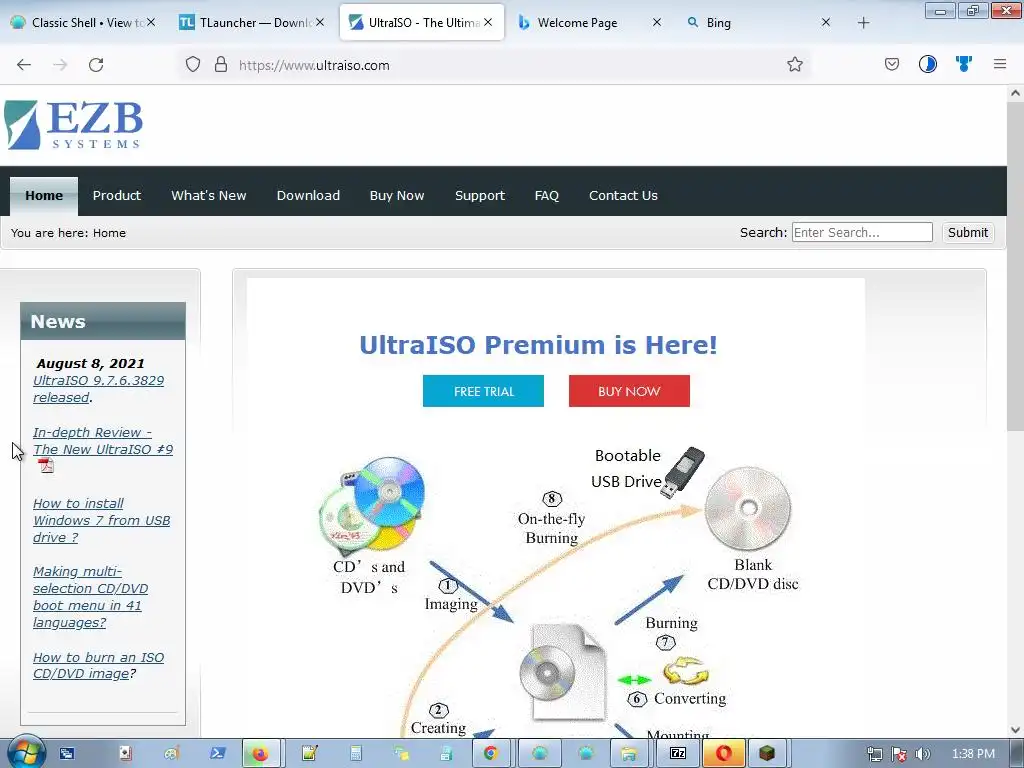The width and height of the screenshot is (1024, 768).
Task: Open How to install Windows 7 from USB link
Action: click(101, 520)
